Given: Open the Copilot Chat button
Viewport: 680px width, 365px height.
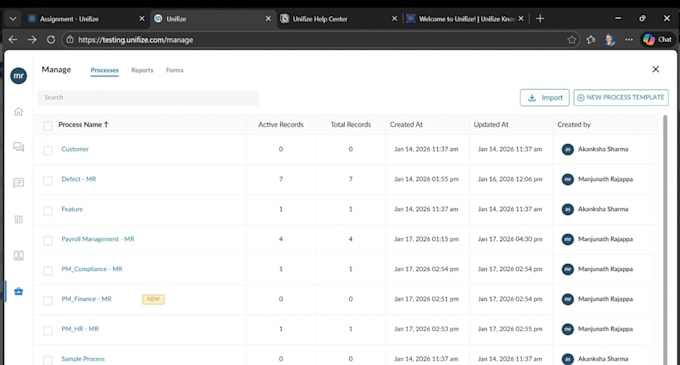Looking at the screenshot, I should (657, 40).
